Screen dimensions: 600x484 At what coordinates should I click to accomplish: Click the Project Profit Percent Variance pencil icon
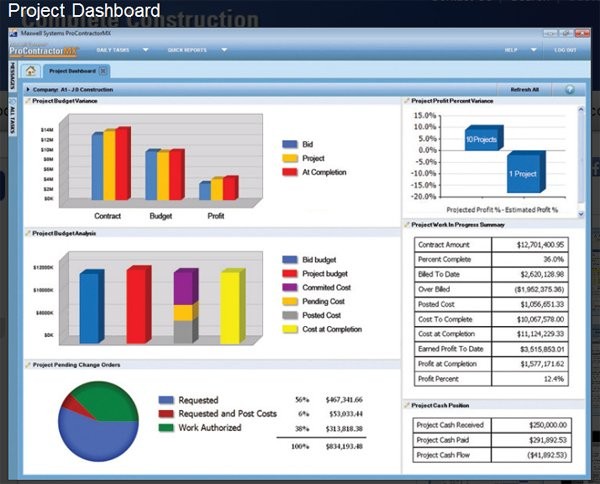coord(407,101)
